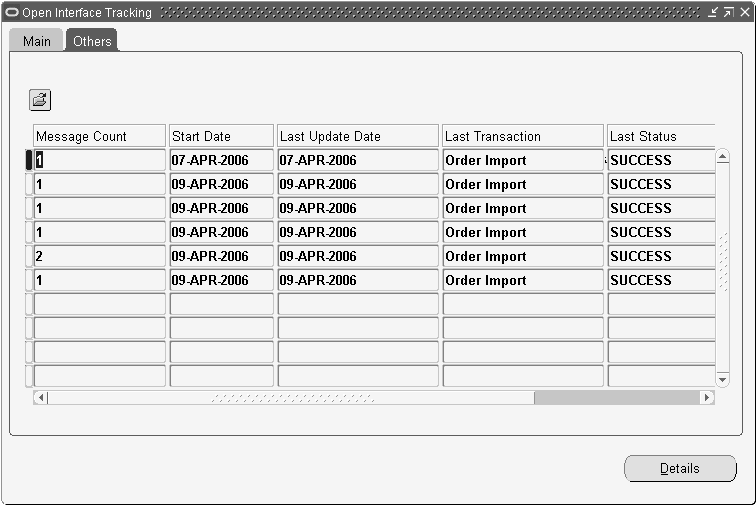Click SUCCESS status in the 07-APR-2006 row

pos(661,160)
